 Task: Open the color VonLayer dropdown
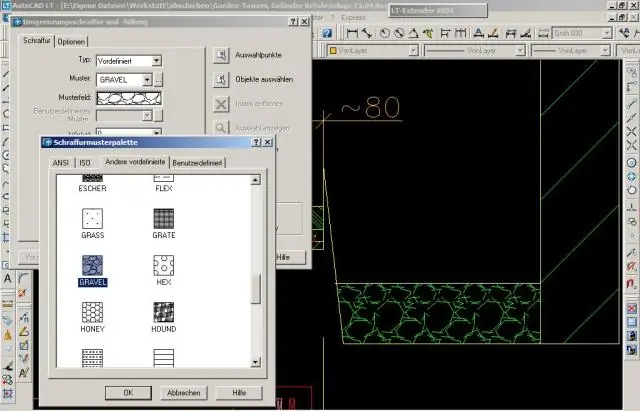413,51
